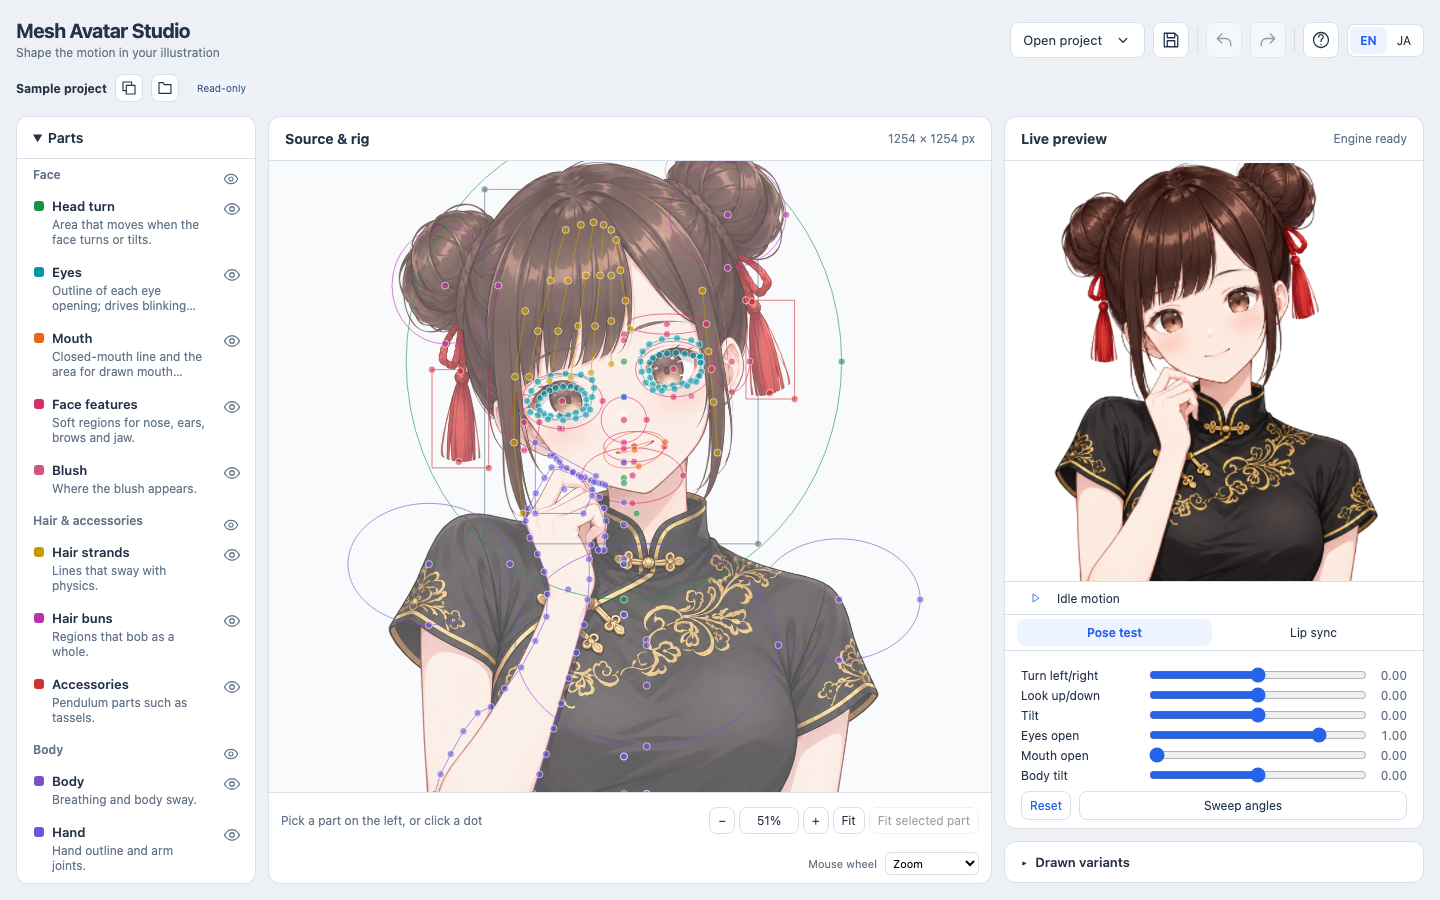Viewport: 1440px width, 900px height.
Task: Click the folder icon beside Sample project
Action: (x=165, y=88)
